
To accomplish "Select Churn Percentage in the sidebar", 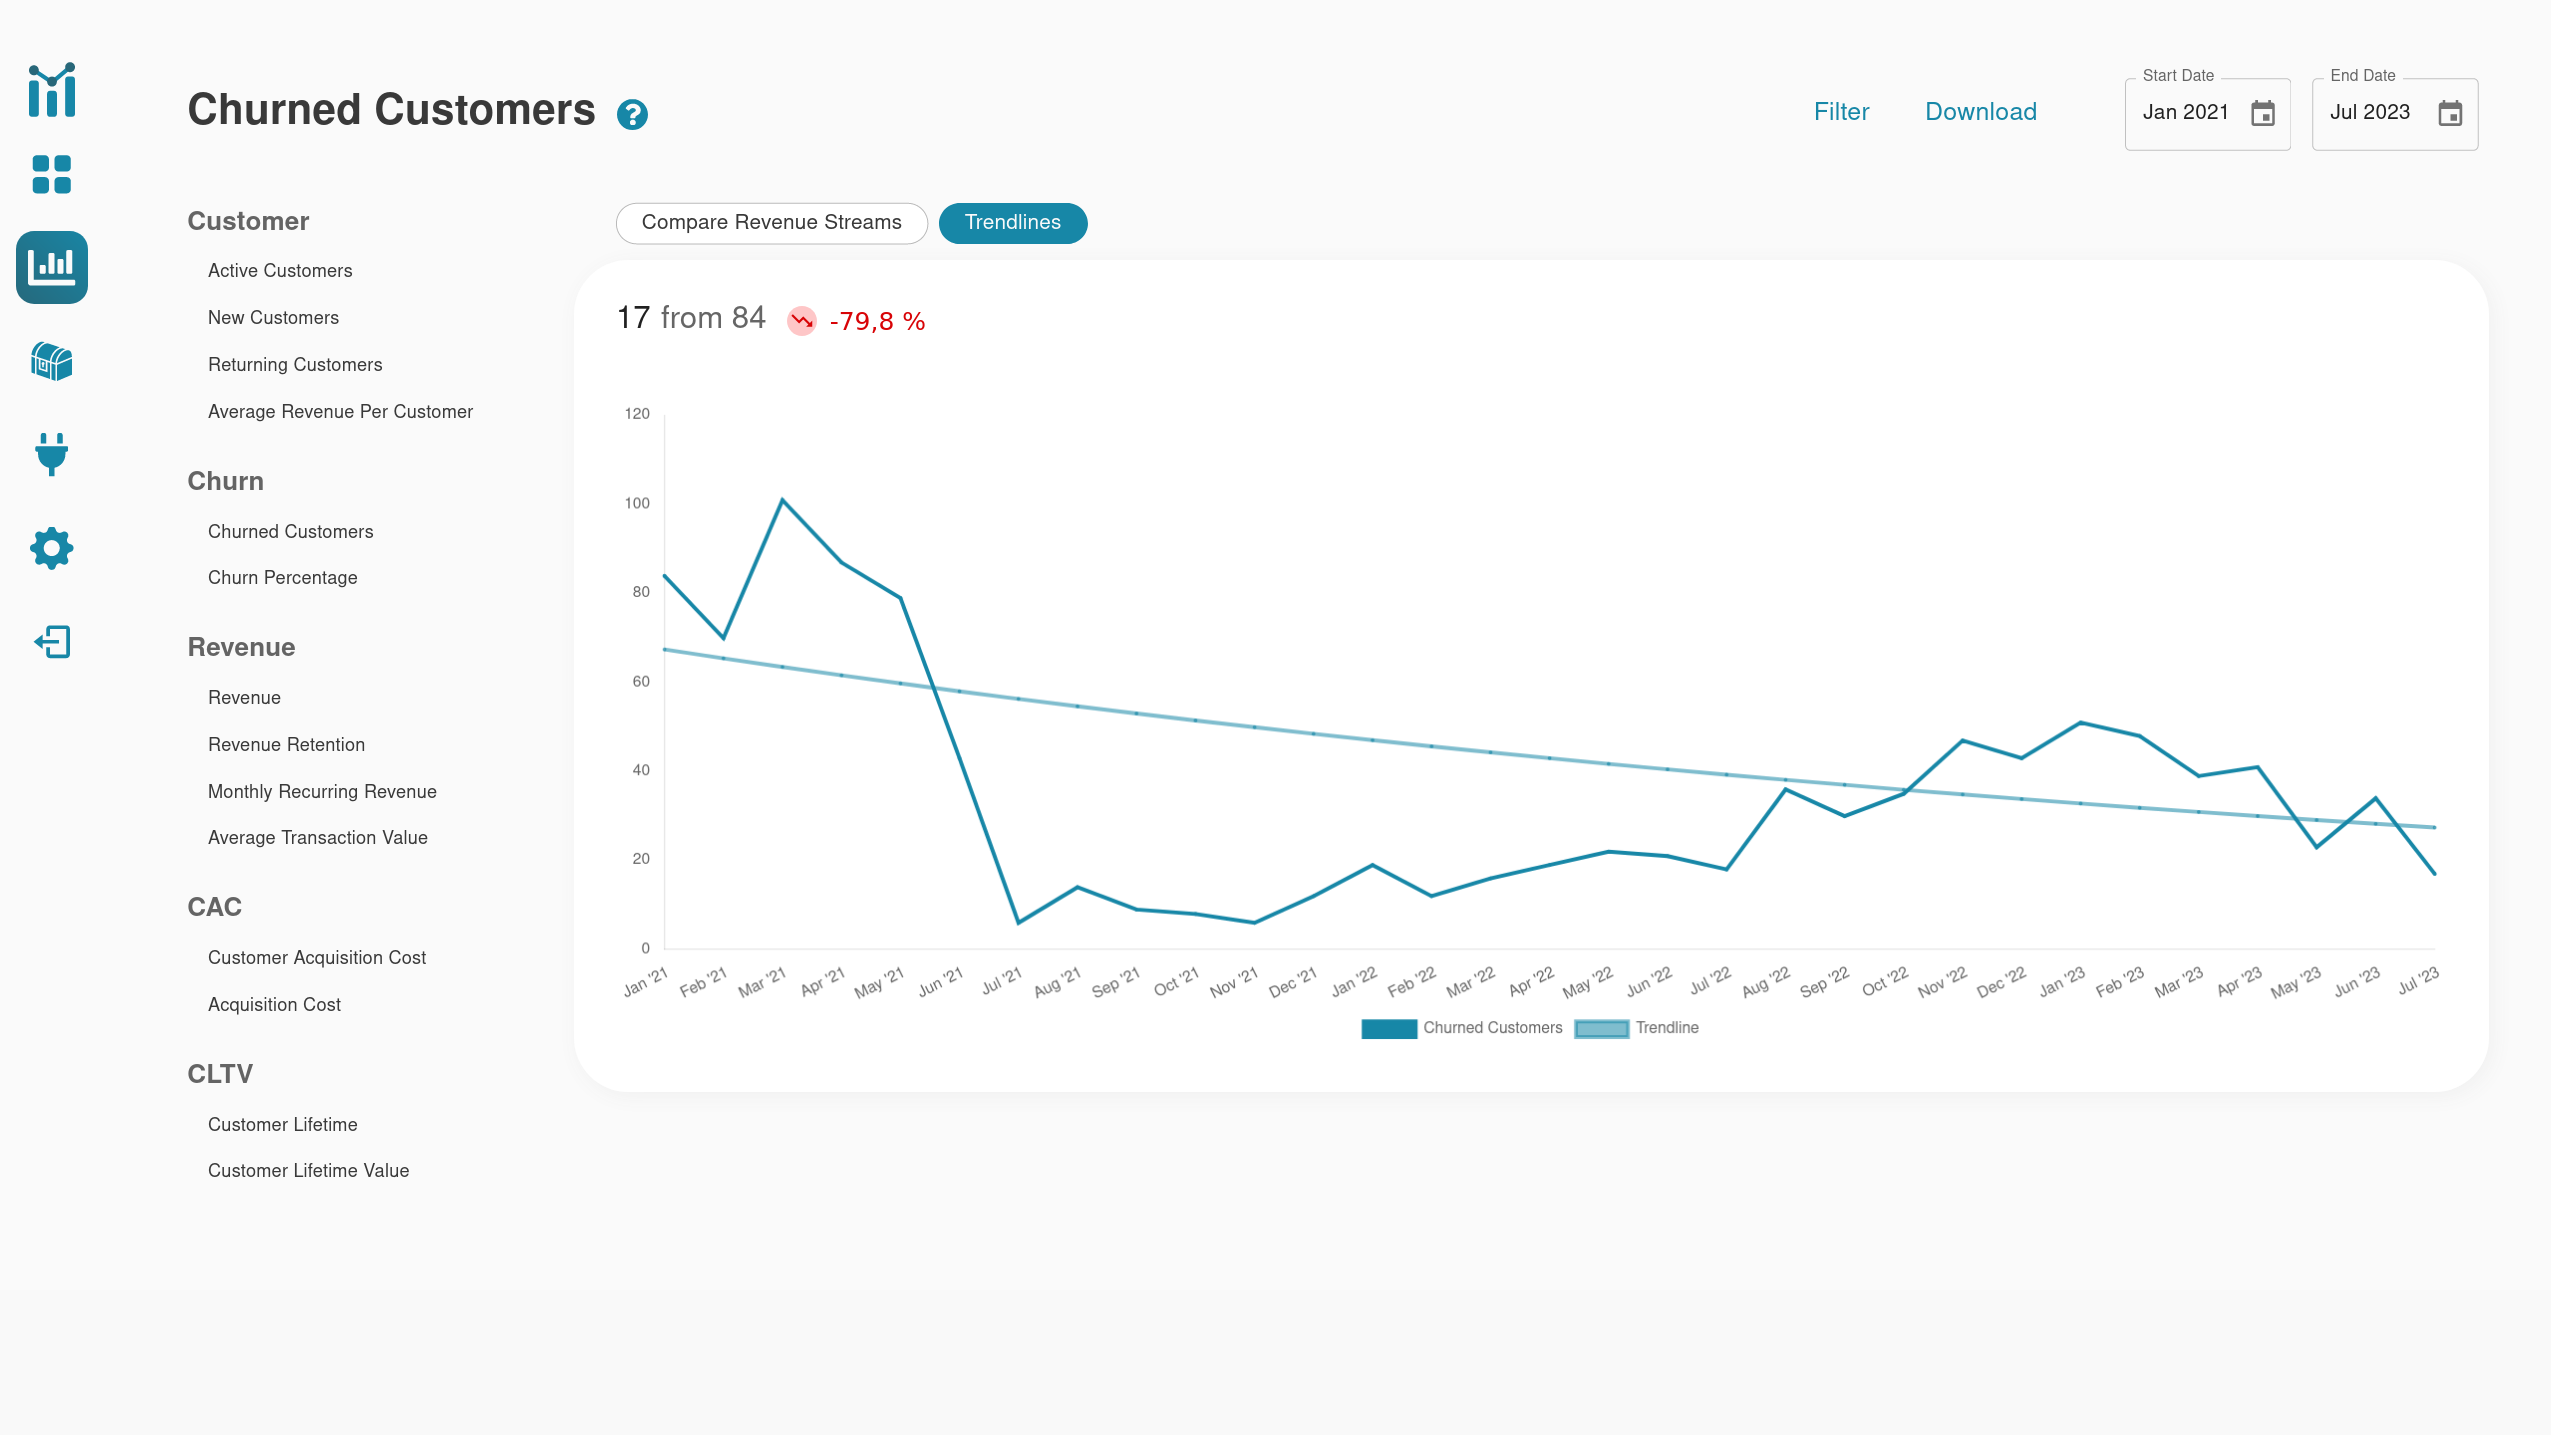I will point(283,577).
